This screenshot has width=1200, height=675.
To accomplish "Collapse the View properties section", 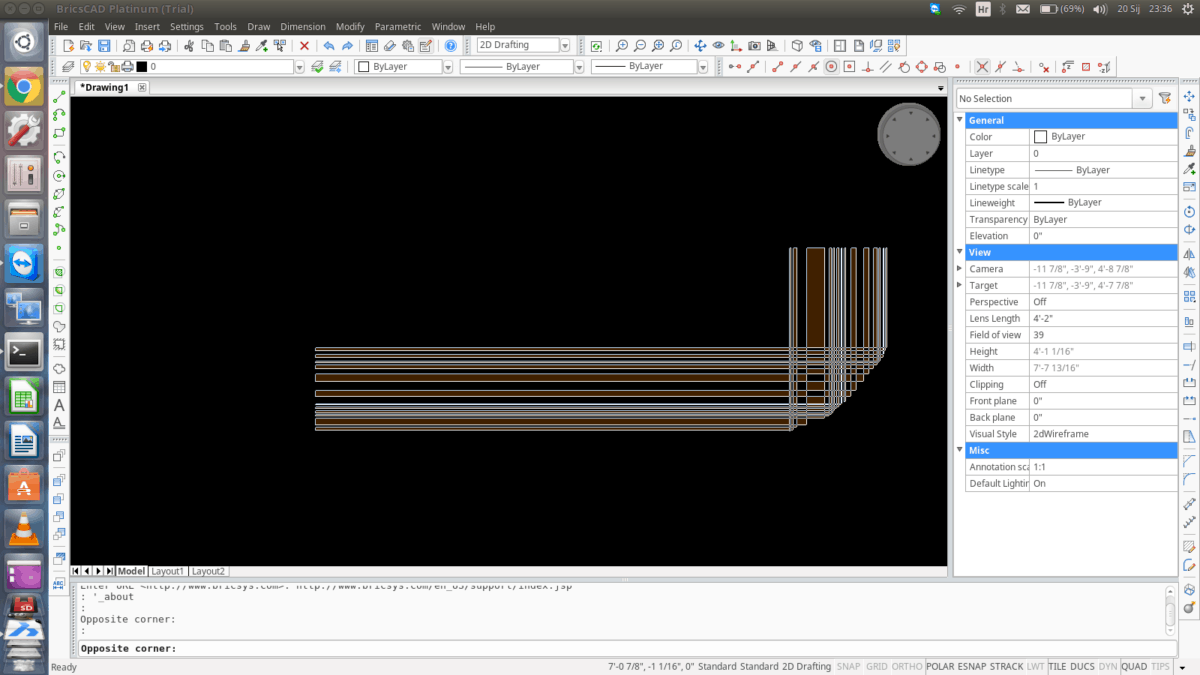I will coord(960,252).
